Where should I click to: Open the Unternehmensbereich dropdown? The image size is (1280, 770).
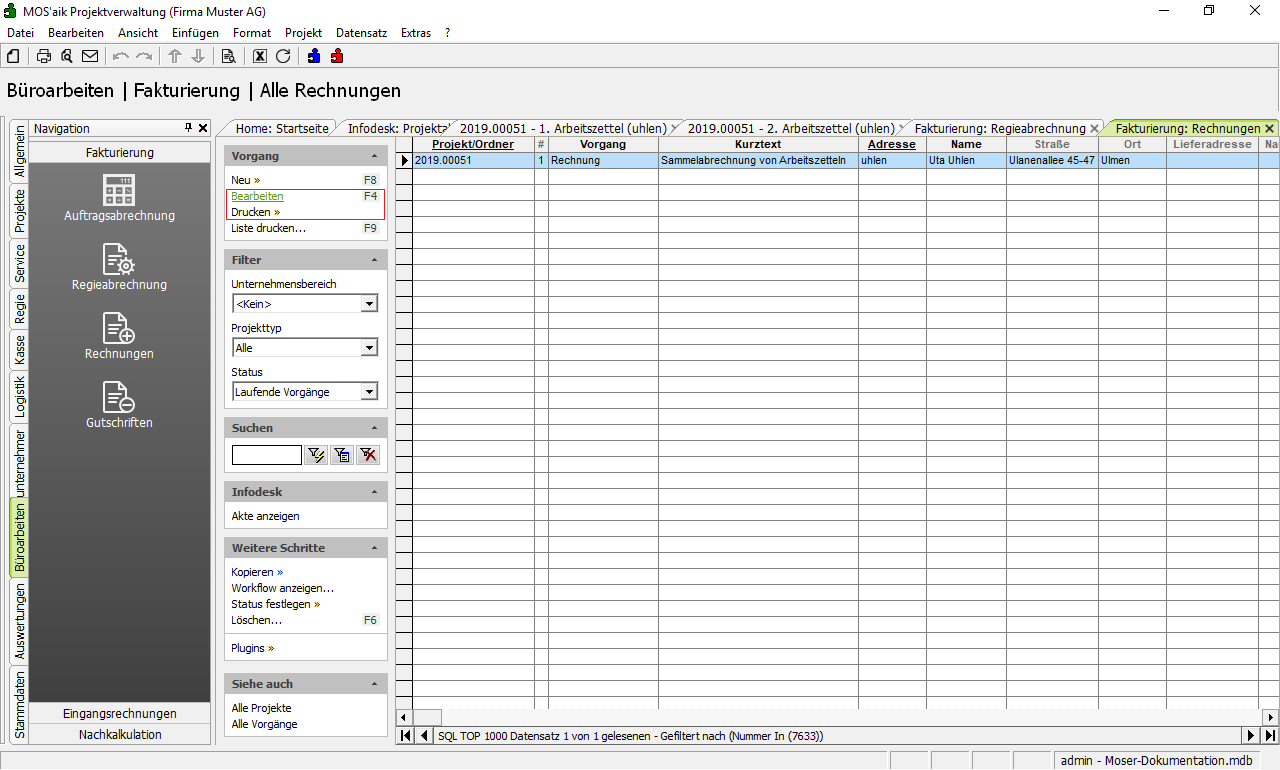coord(369,304)
